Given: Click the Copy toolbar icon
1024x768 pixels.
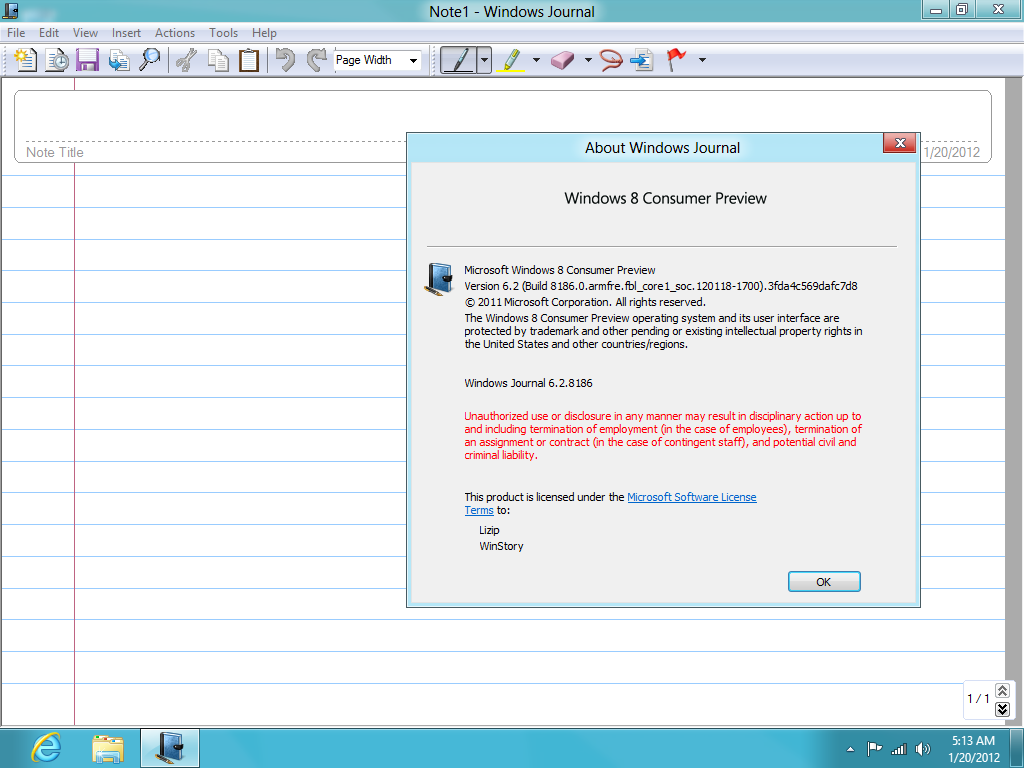Looking at the screenshot, I should [x=218, y=60].
